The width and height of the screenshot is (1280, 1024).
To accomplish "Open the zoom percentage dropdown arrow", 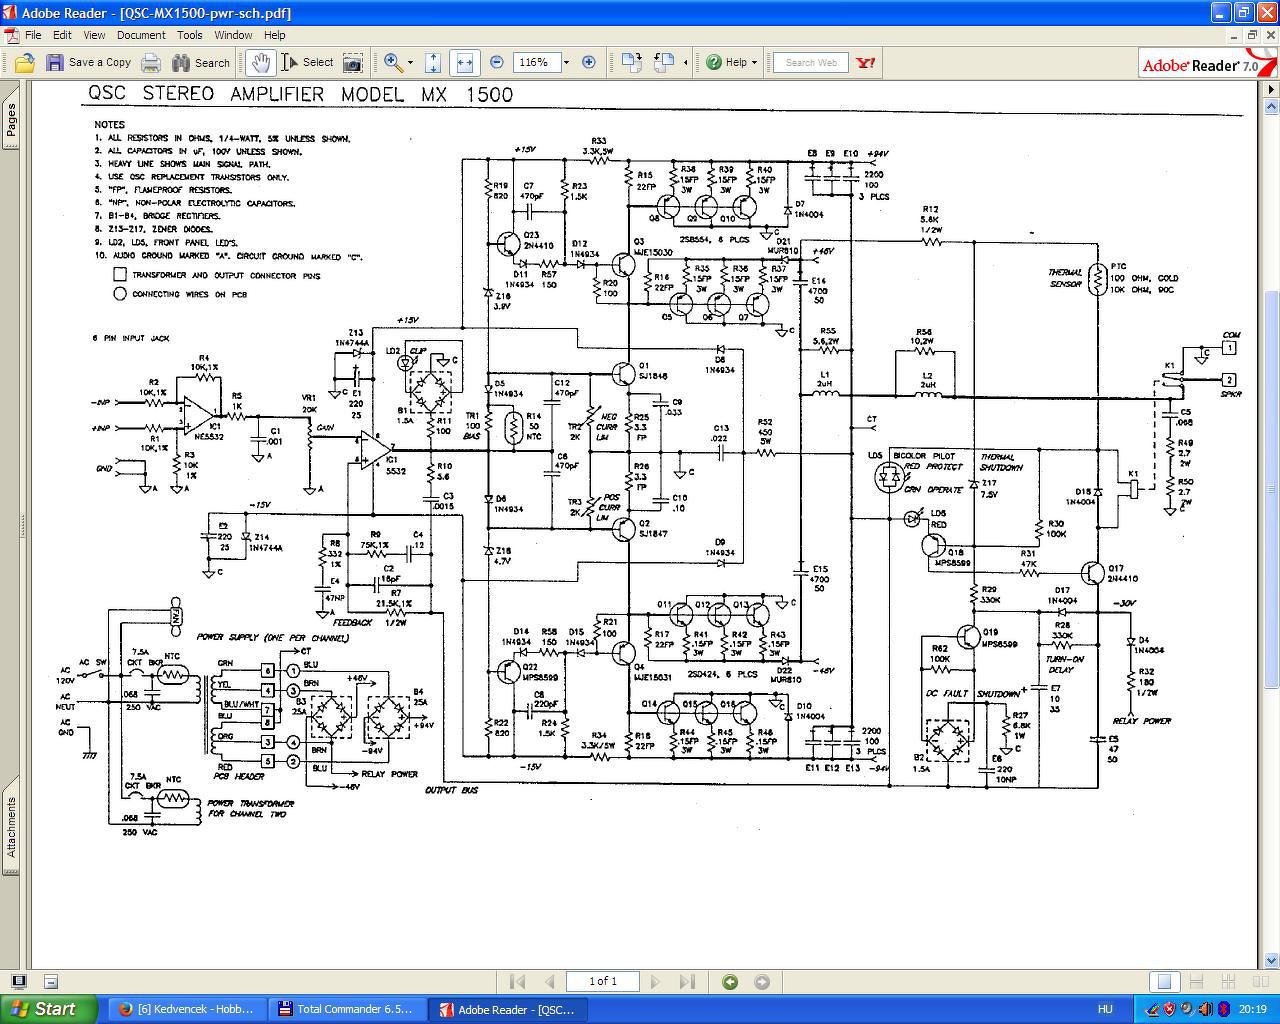I will 566,62.
